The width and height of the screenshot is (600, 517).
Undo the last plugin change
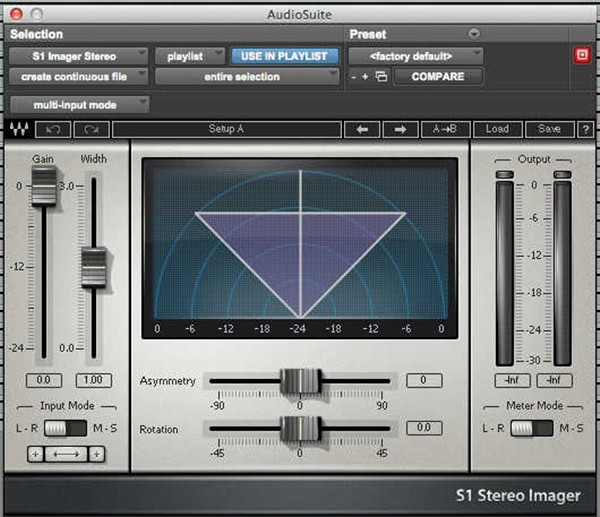[x=53, y=129]
